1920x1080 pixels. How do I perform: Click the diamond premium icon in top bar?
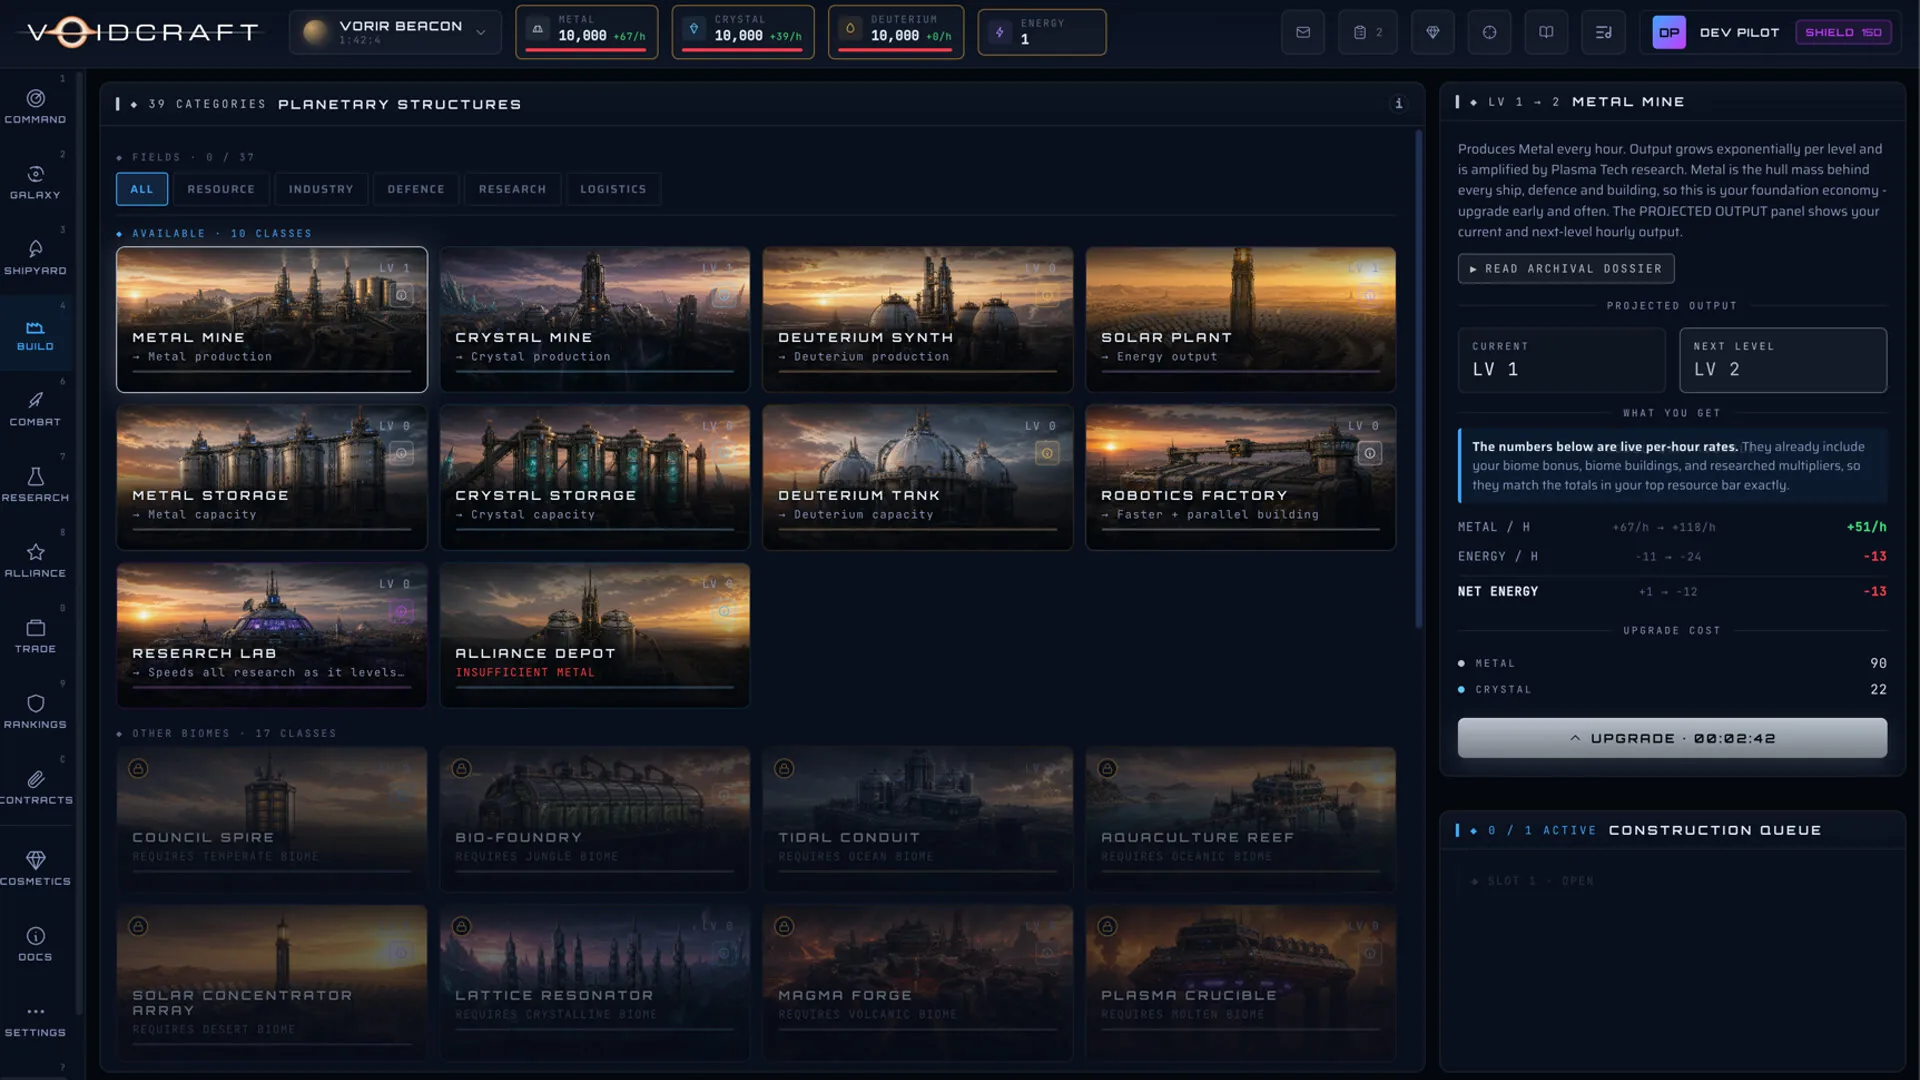click(x=1433, y=32)
